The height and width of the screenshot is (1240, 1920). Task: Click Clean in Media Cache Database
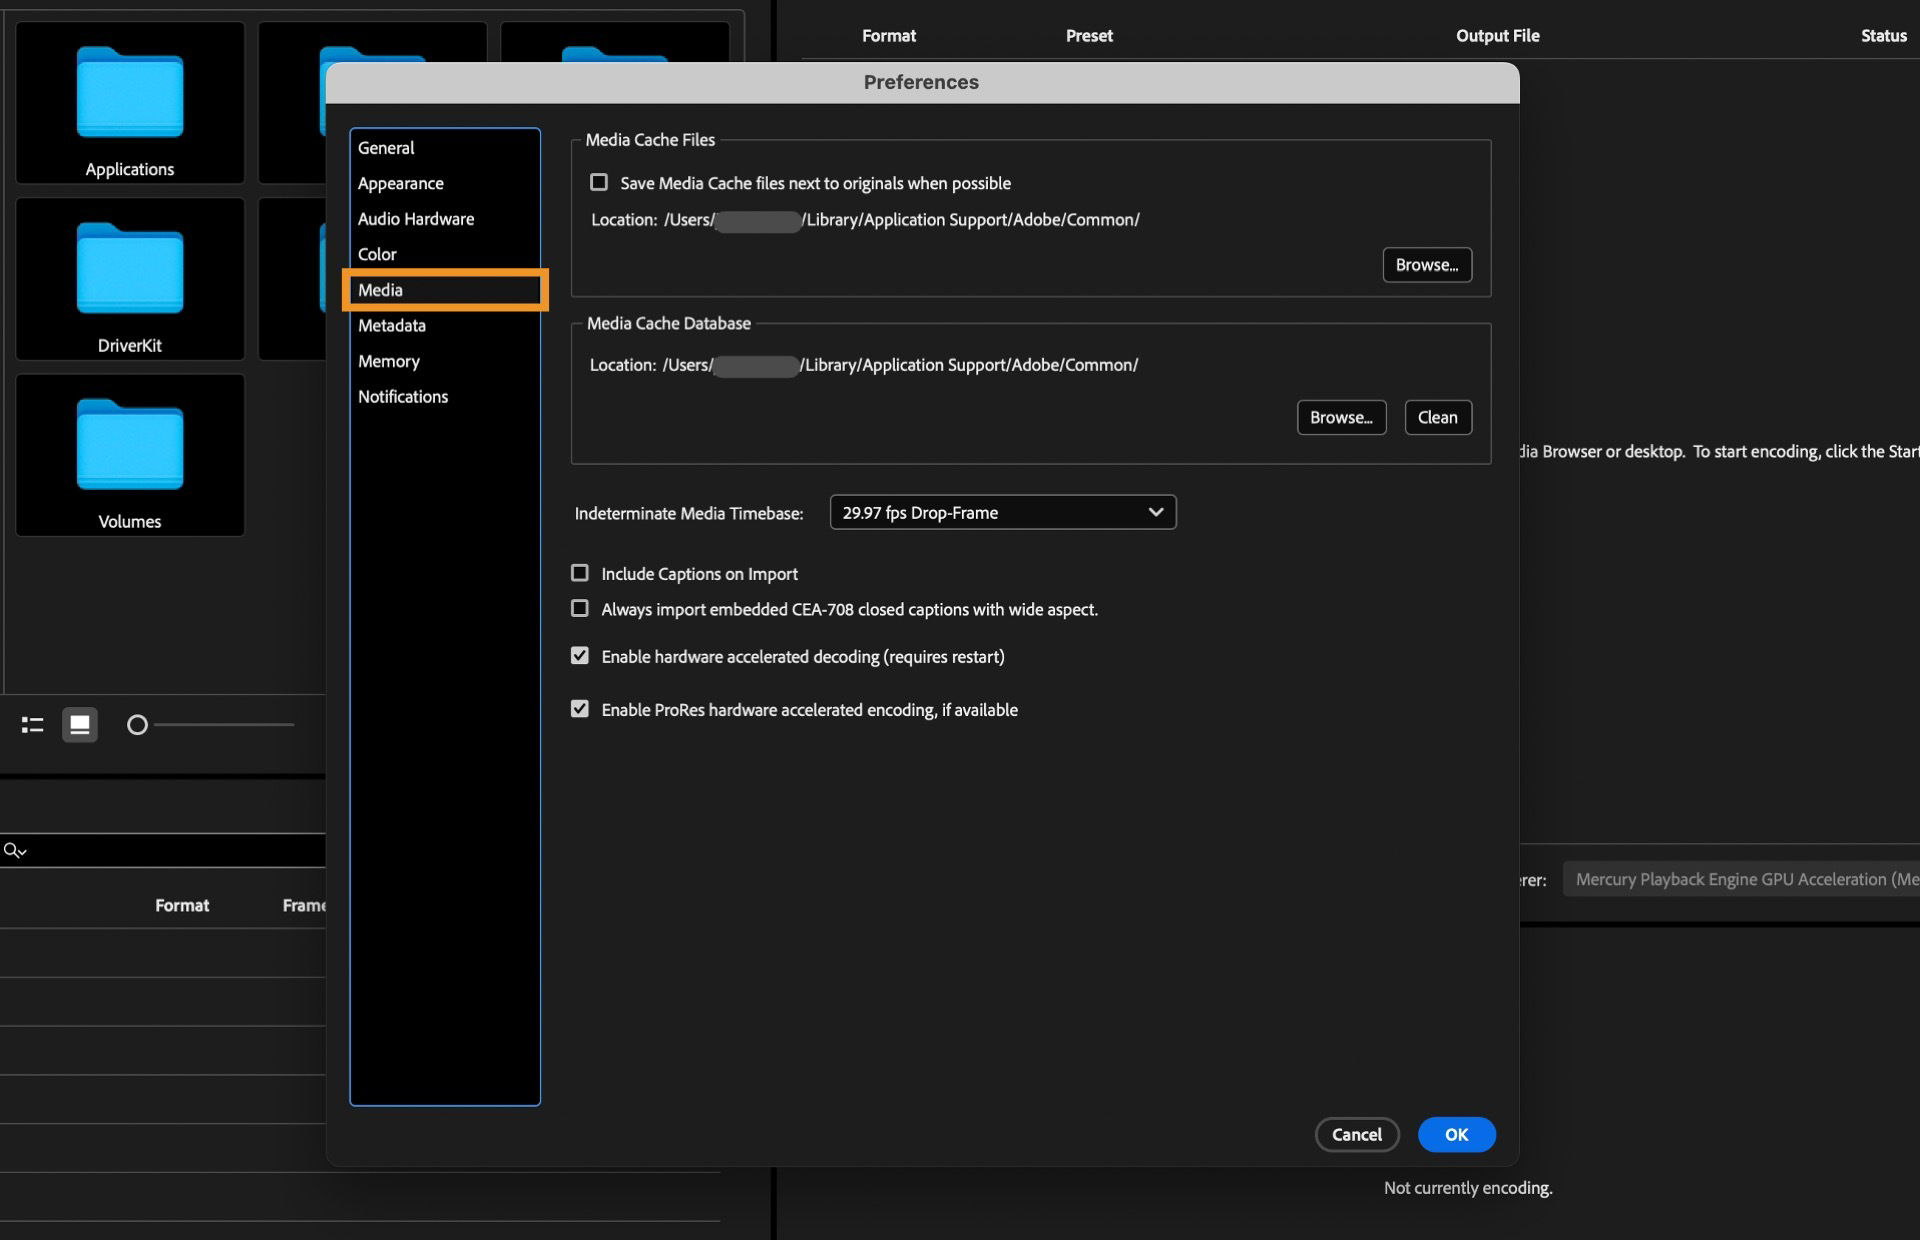1437,417
